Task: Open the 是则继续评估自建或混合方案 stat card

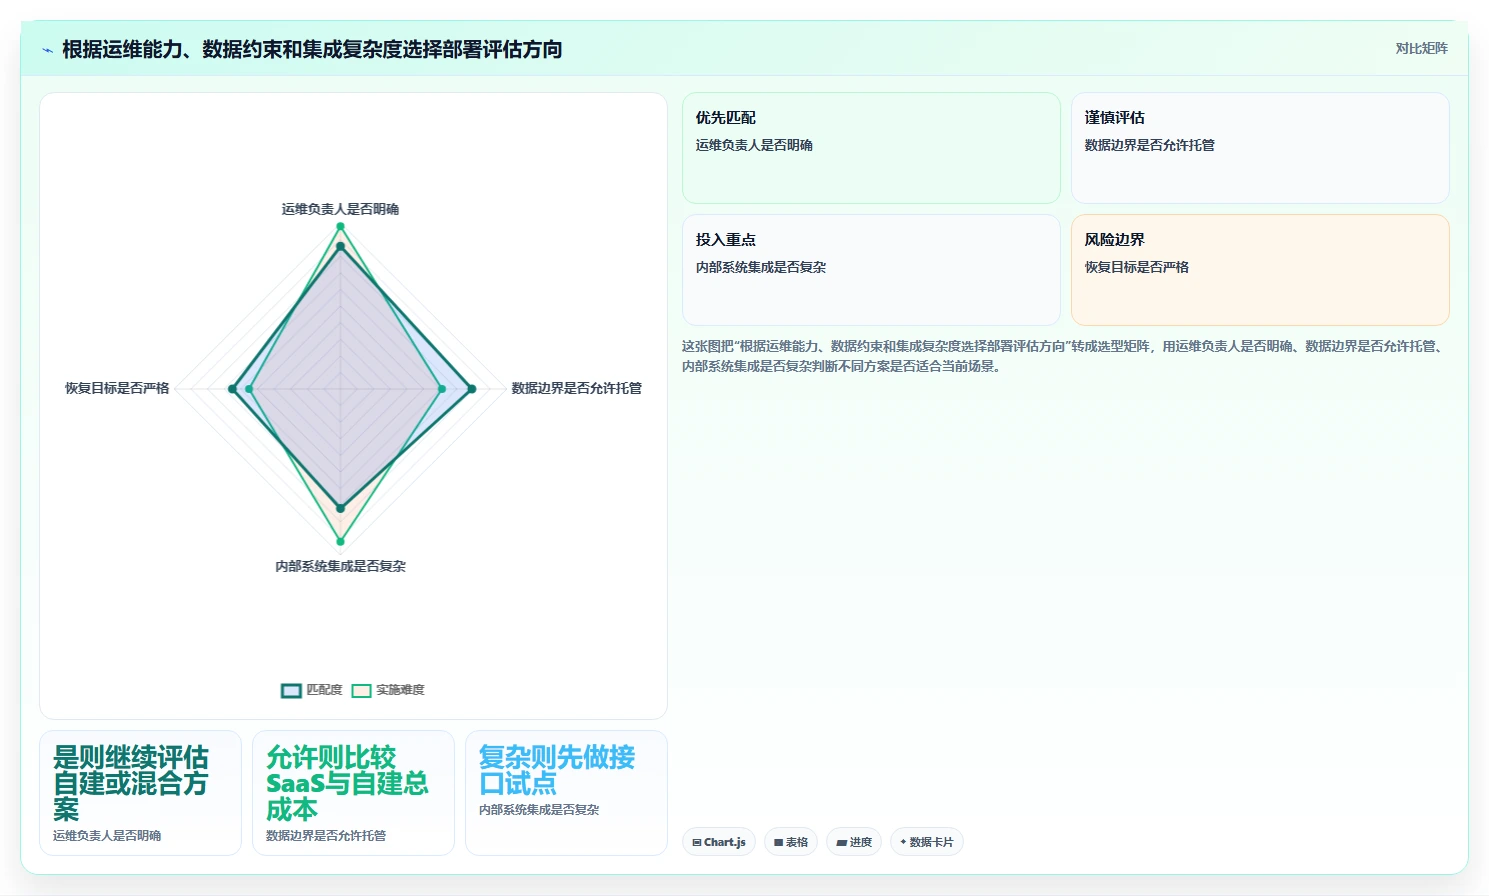Action: (x=140, y=793)
